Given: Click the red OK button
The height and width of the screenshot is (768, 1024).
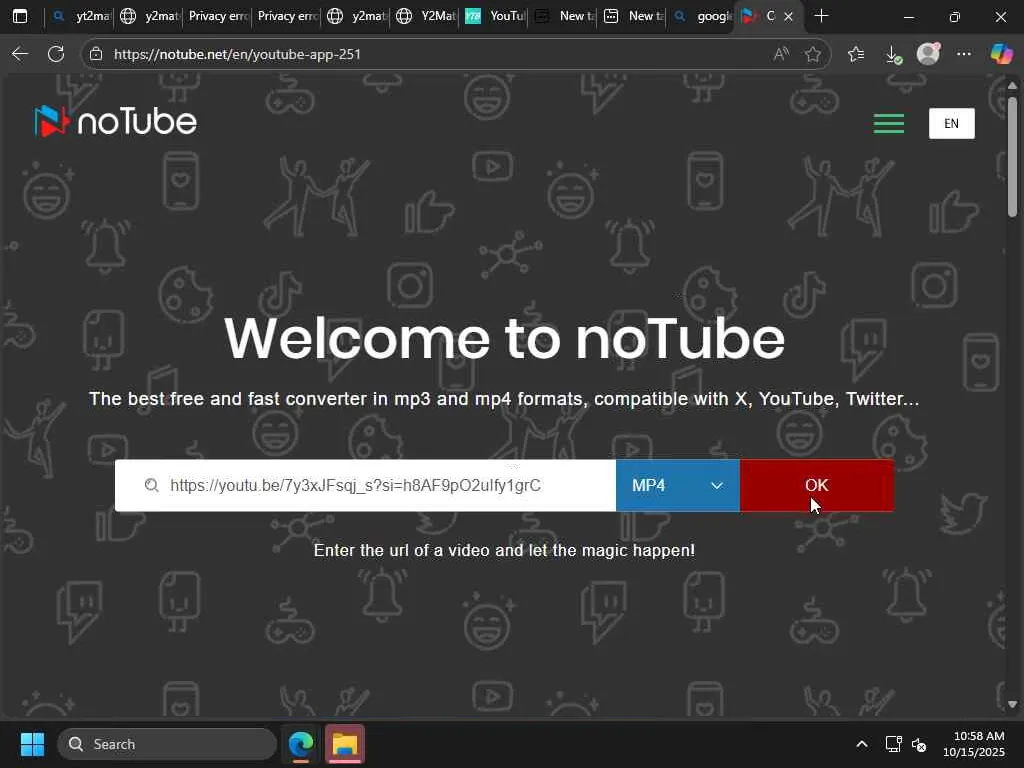Looking at the screenshot, I should (816, 485).
